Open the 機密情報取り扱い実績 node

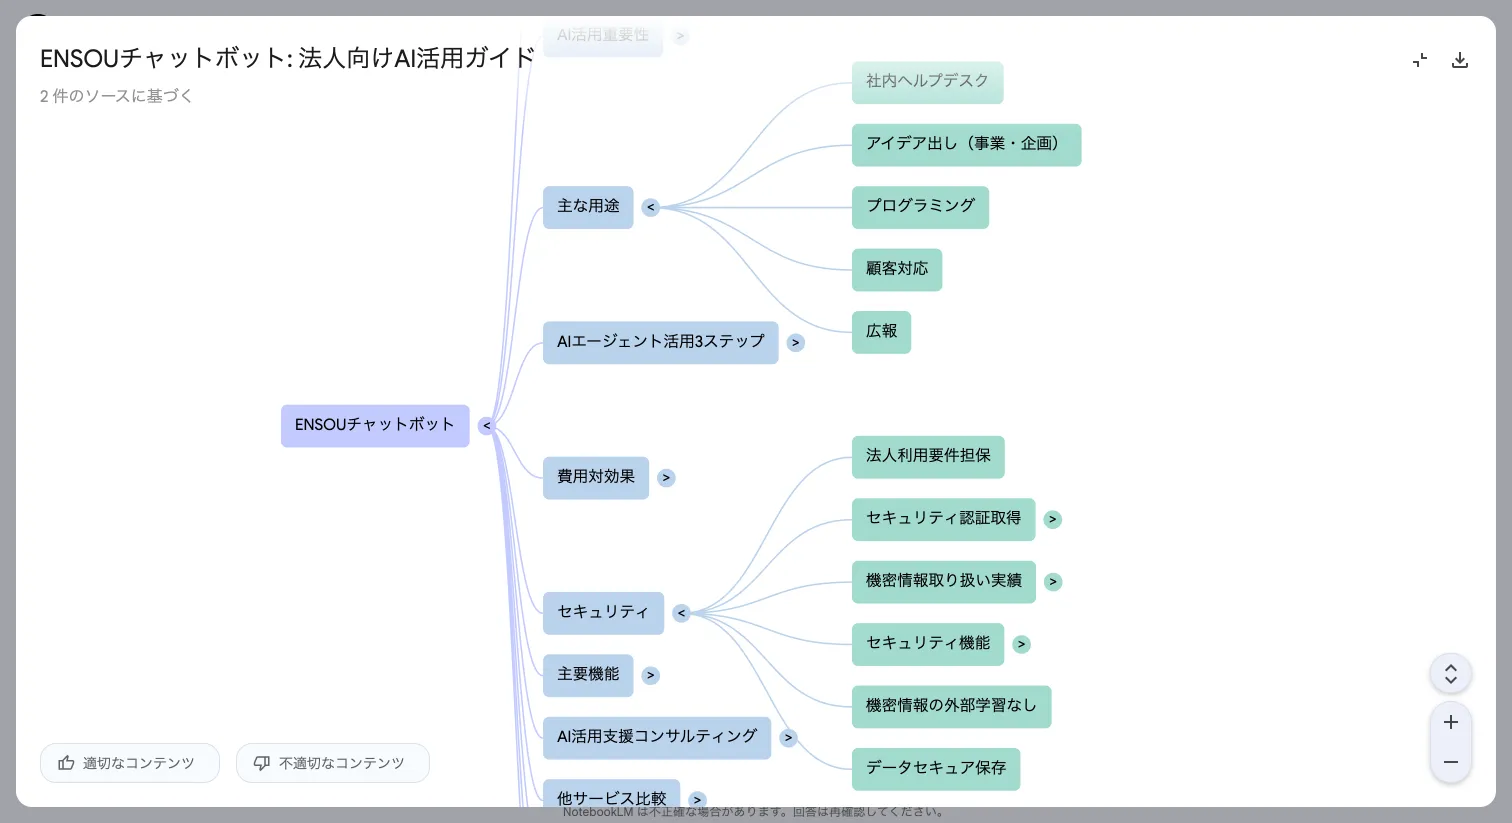(x=943, y=581)
